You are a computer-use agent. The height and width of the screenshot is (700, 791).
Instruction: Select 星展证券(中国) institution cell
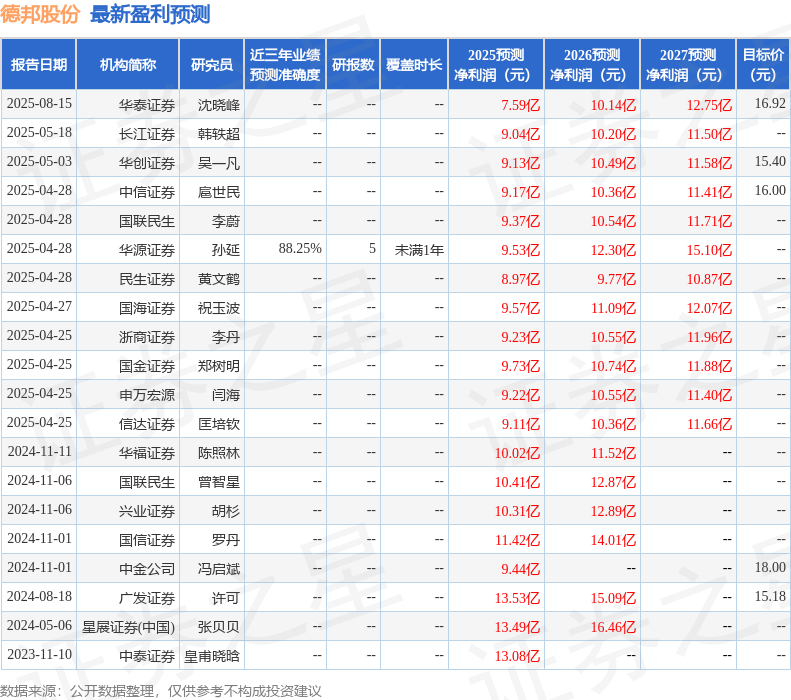tap(128, 627)
